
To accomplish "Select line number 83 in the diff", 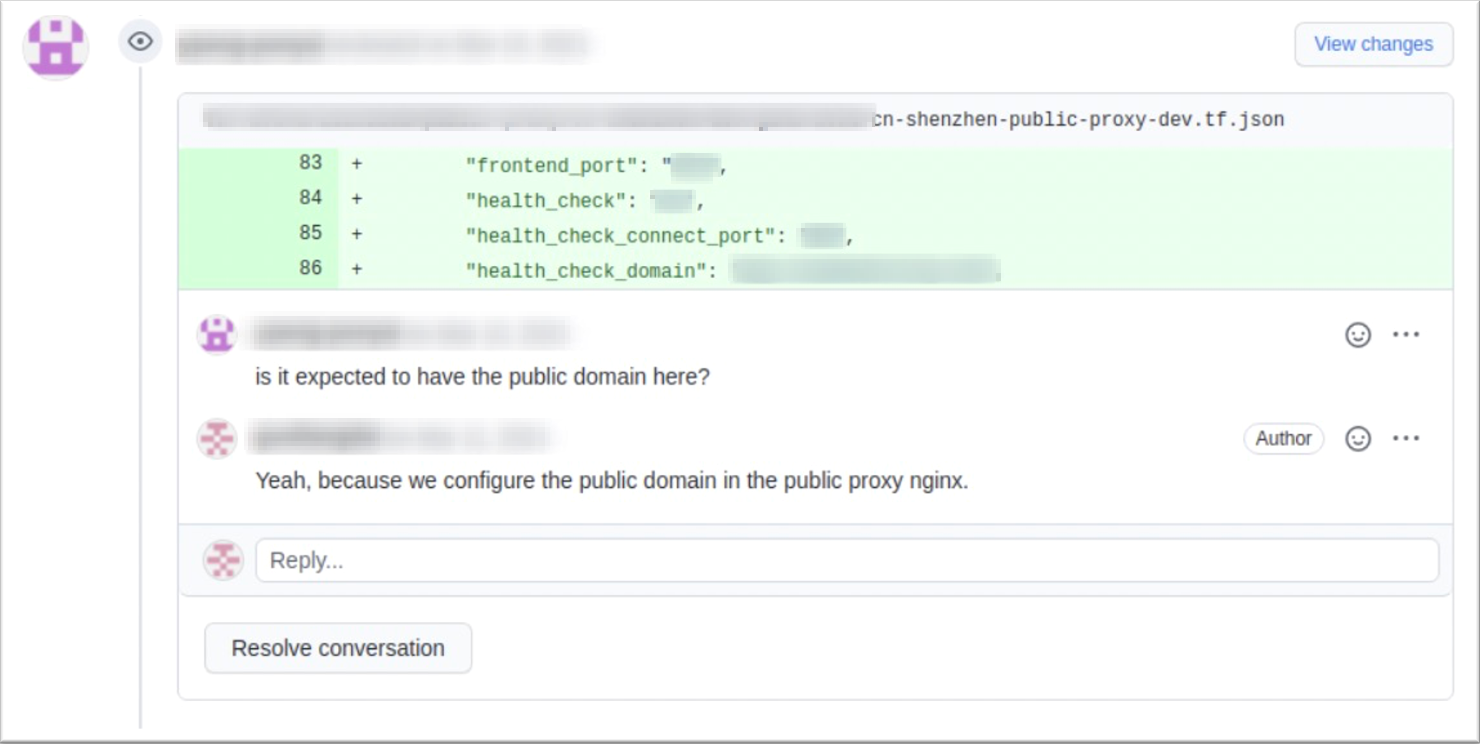I will (x=310, y=163).
